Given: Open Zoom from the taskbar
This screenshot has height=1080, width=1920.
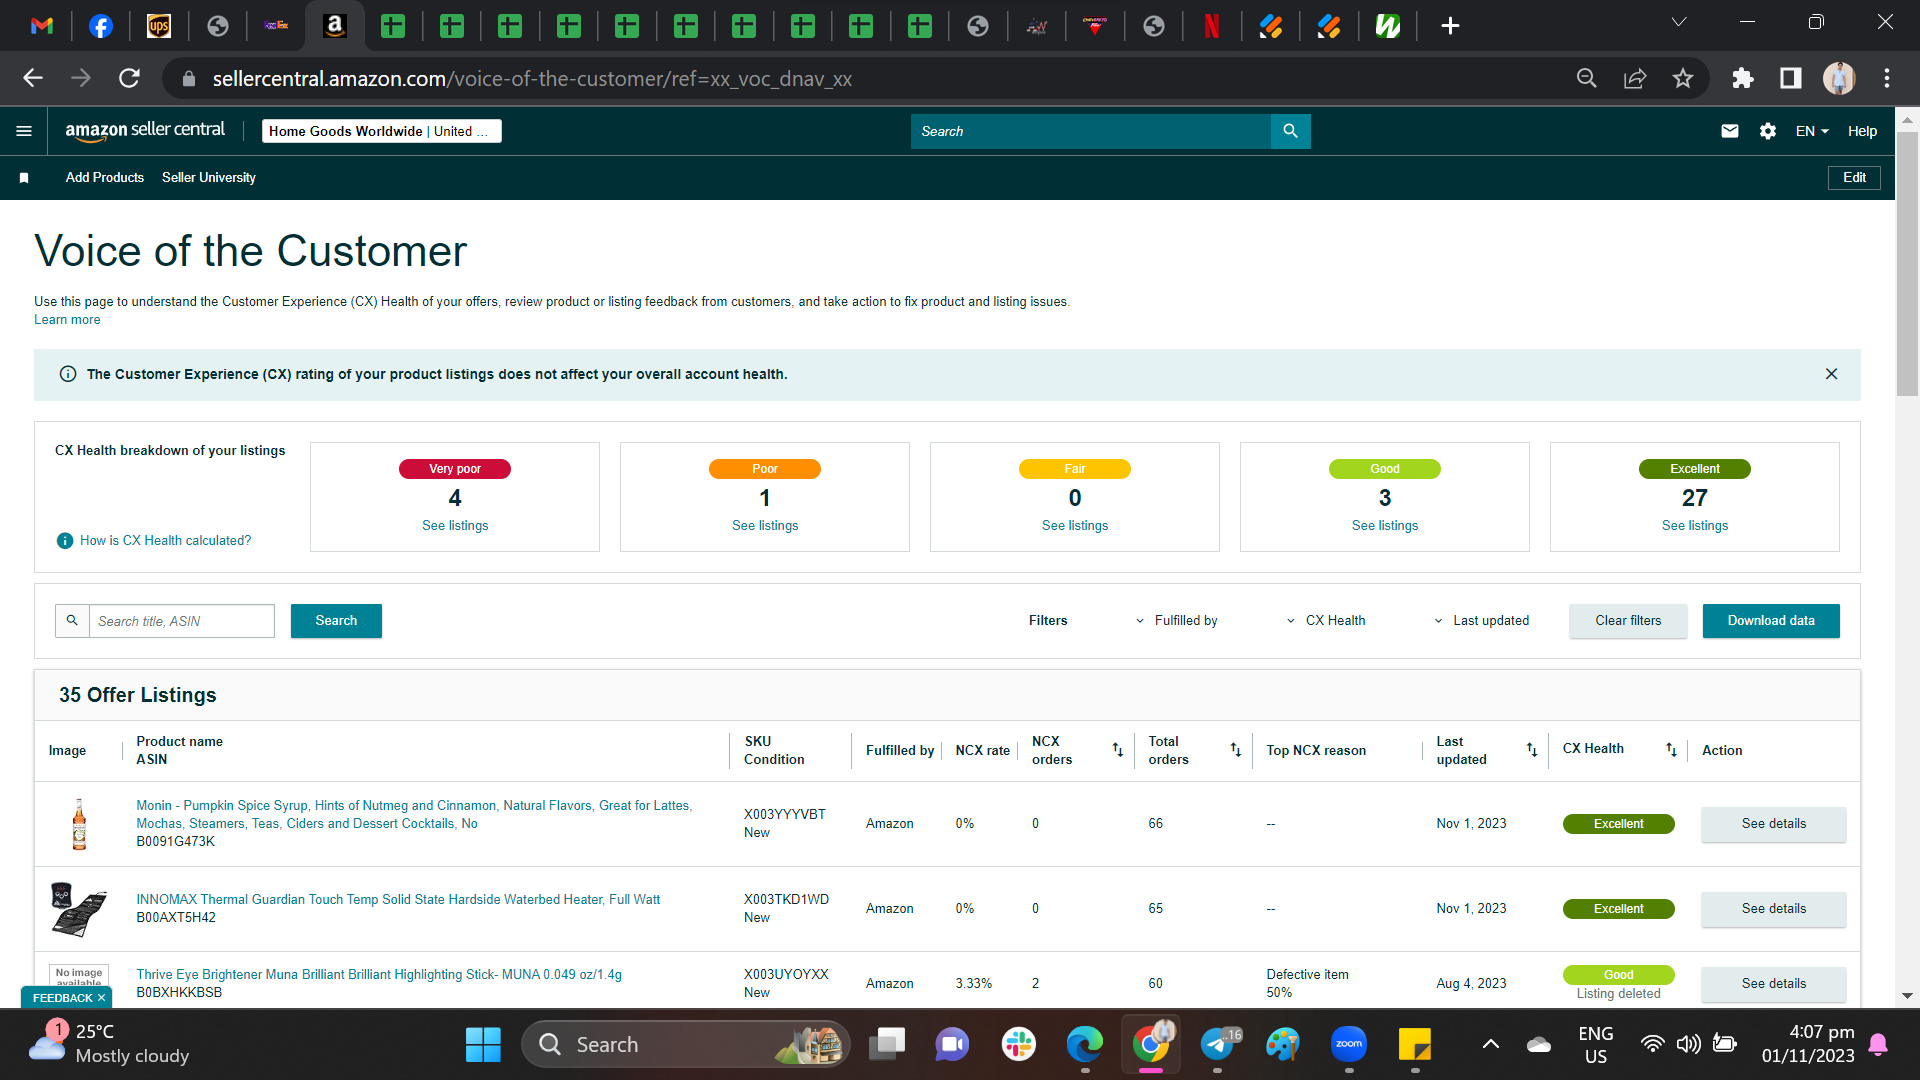Looking at the screenshot, I should (1349, 1045).
